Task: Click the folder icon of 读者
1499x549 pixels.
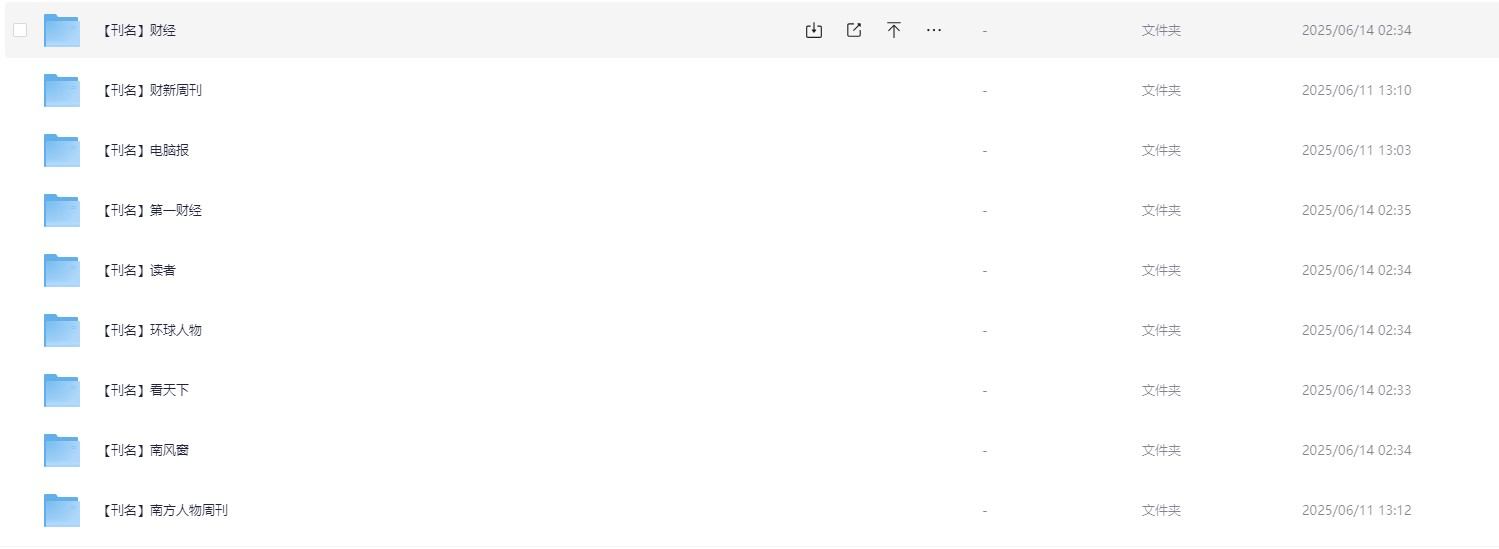Action: (62, 270)
